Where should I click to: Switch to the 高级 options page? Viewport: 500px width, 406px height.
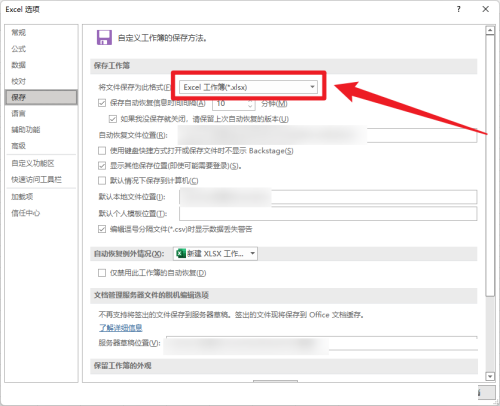point(19,146)
